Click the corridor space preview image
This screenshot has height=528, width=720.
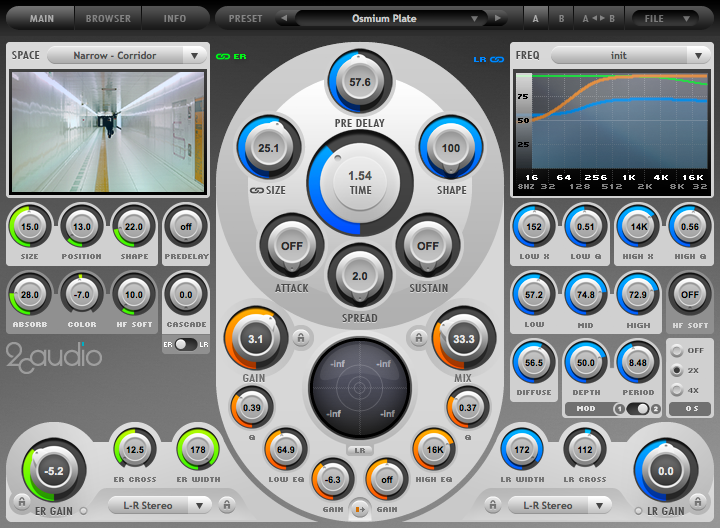tap(108, 132)
